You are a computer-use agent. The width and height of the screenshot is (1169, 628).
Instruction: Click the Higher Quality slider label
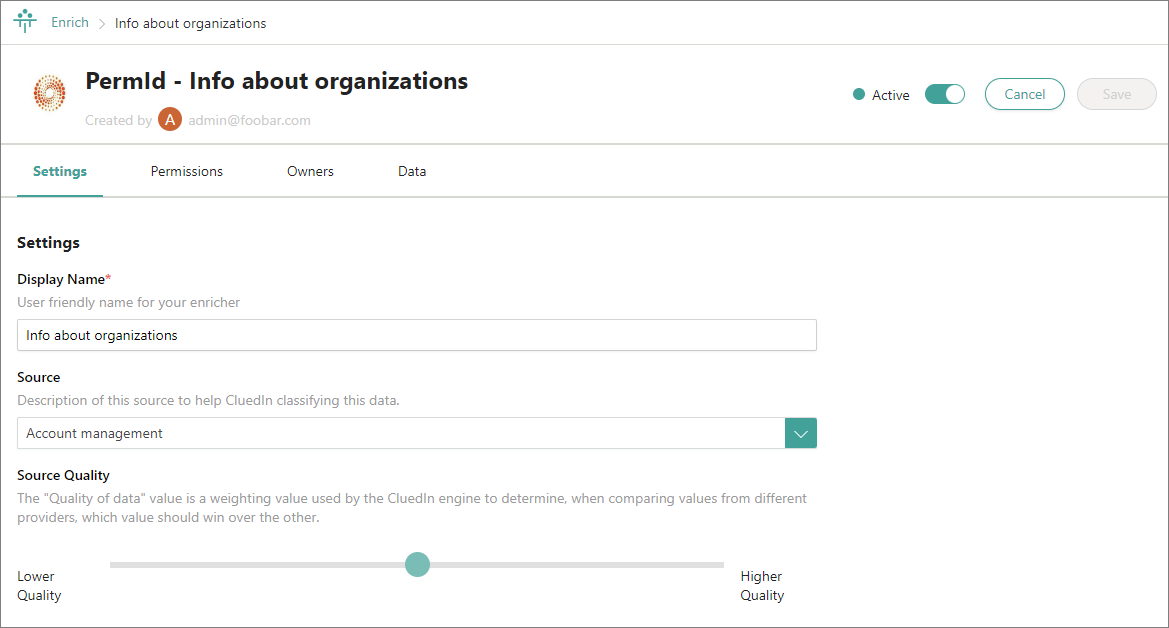click(x=761, y=585)
